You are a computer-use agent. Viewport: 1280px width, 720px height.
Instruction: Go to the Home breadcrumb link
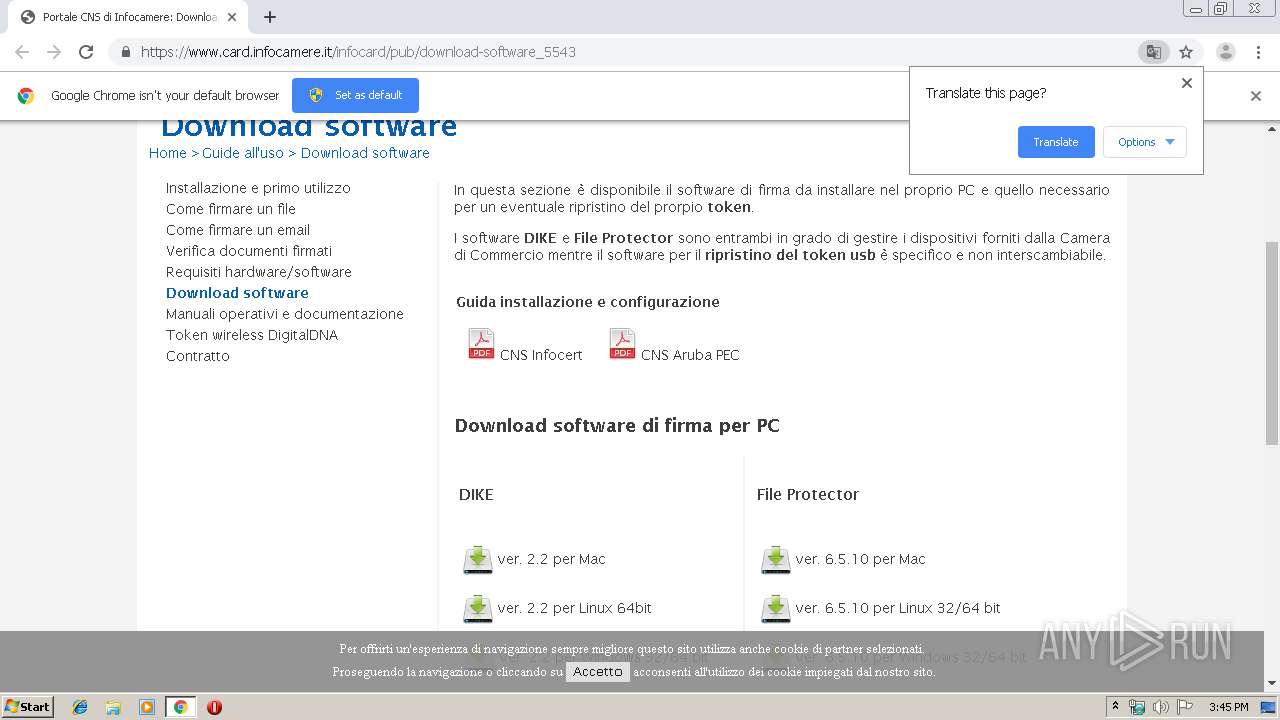point(168,153)
